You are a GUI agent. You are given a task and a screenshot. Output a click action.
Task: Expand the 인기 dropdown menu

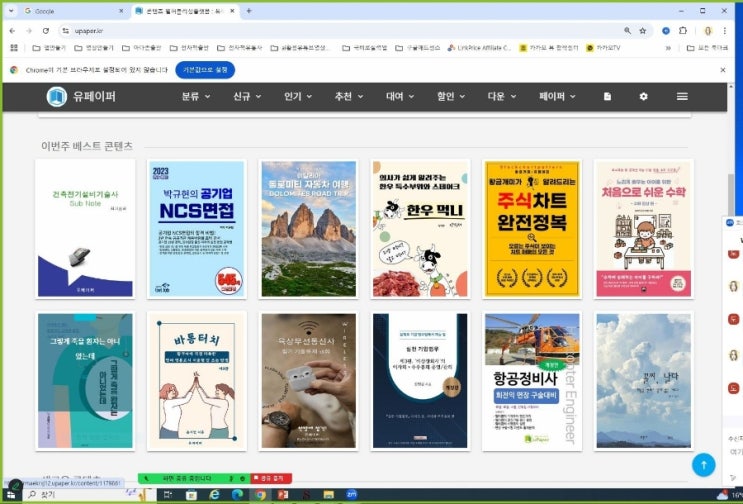(298, 97)
